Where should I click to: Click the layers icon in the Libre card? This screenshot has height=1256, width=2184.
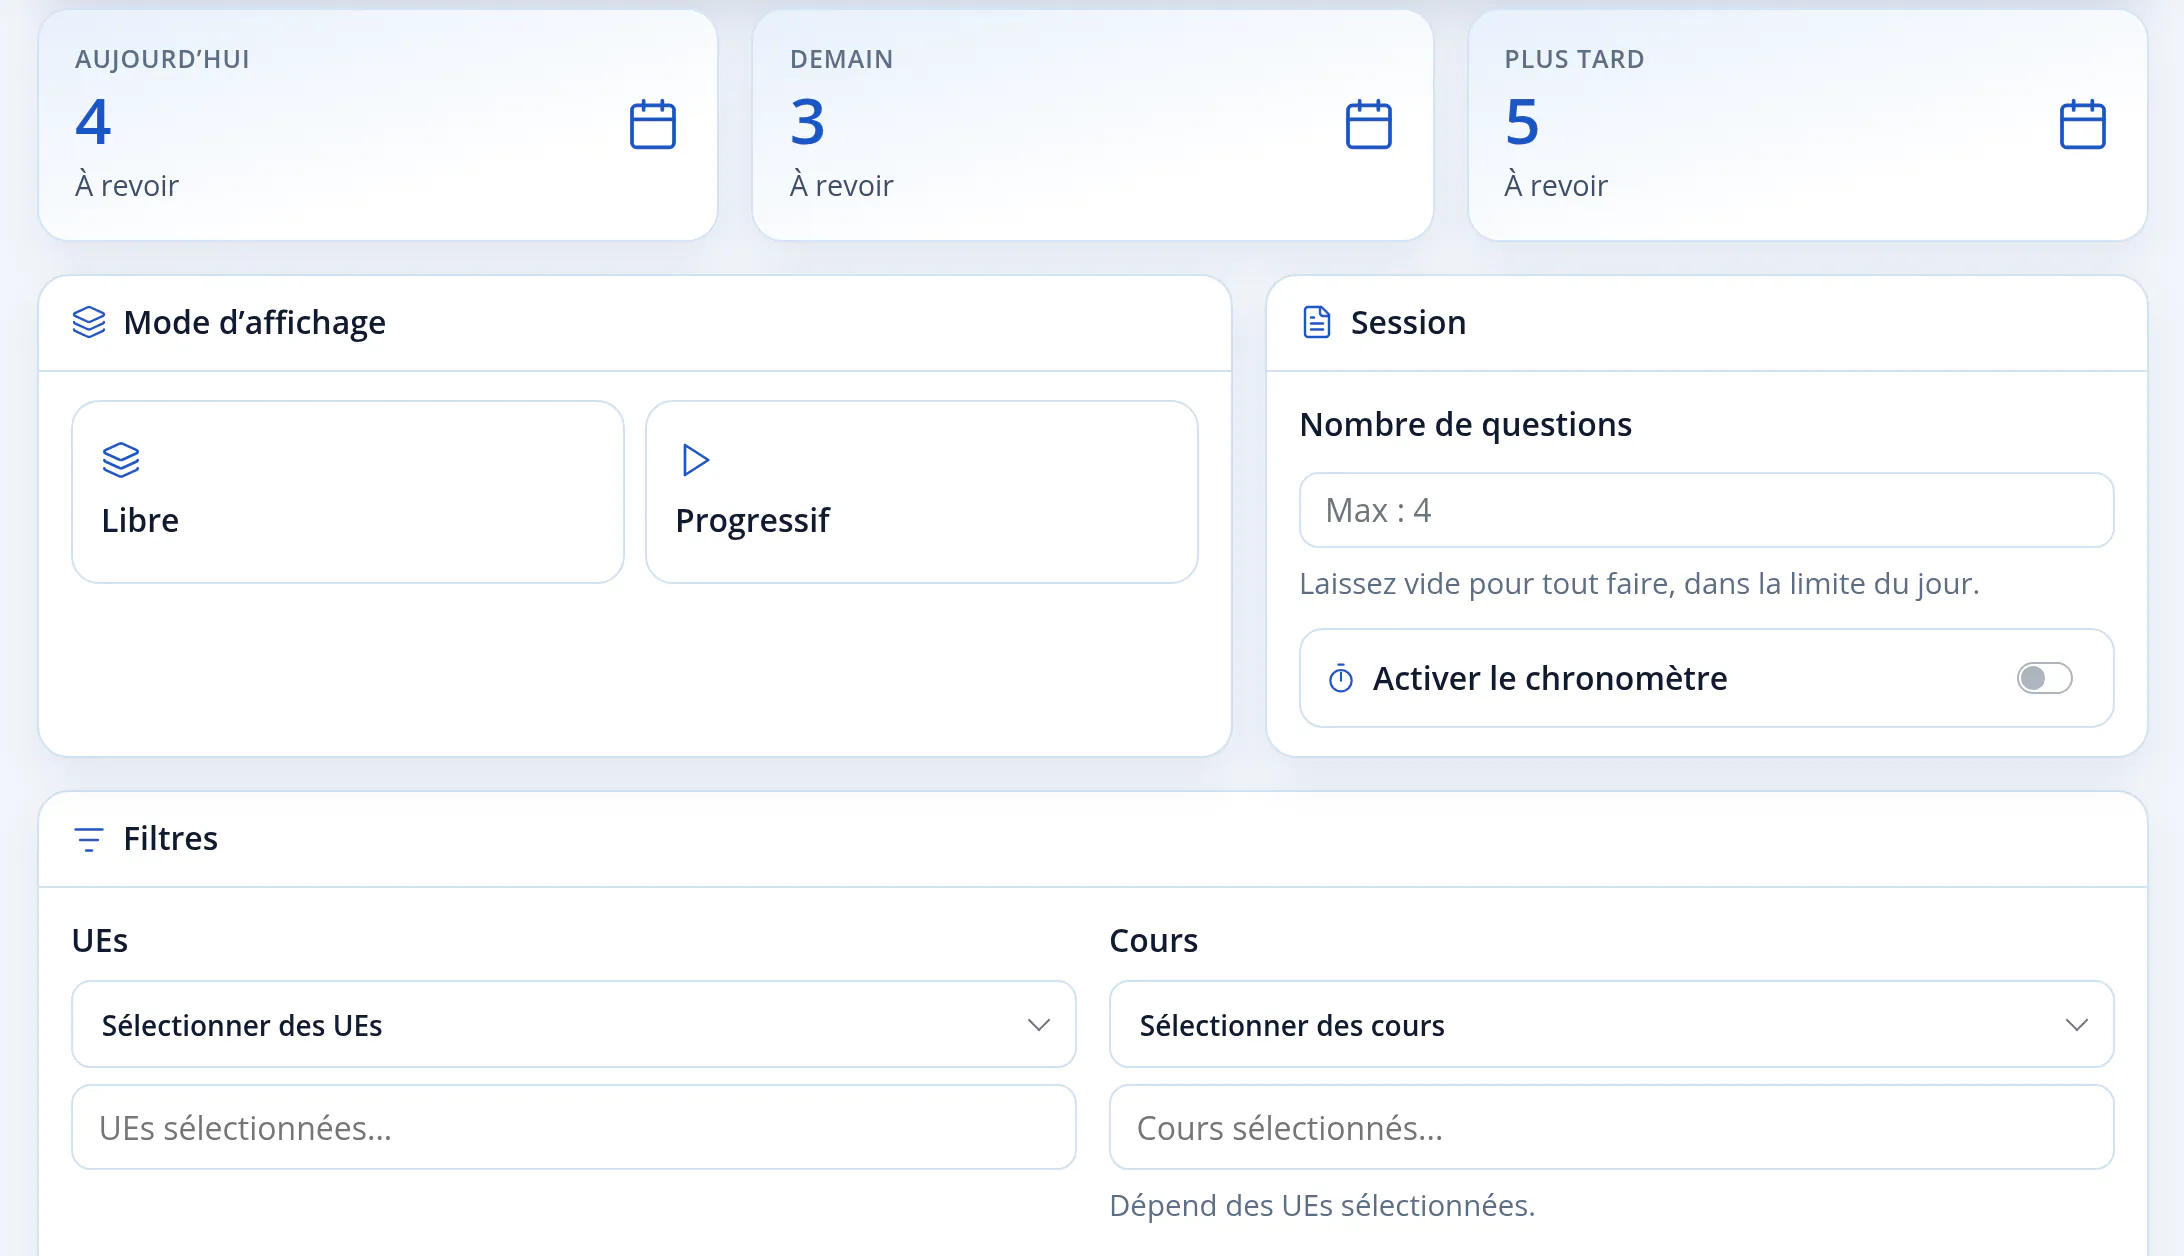pos(121,460)
